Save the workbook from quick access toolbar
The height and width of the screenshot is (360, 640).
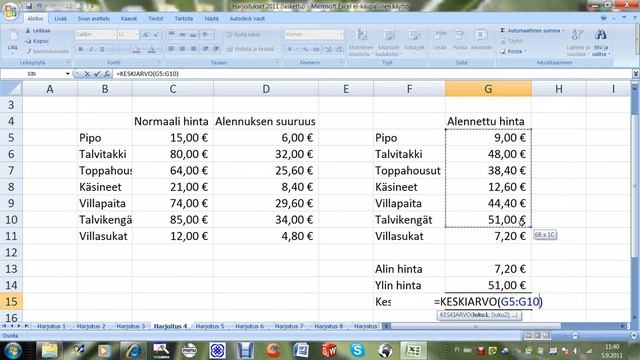coord(29,6)
